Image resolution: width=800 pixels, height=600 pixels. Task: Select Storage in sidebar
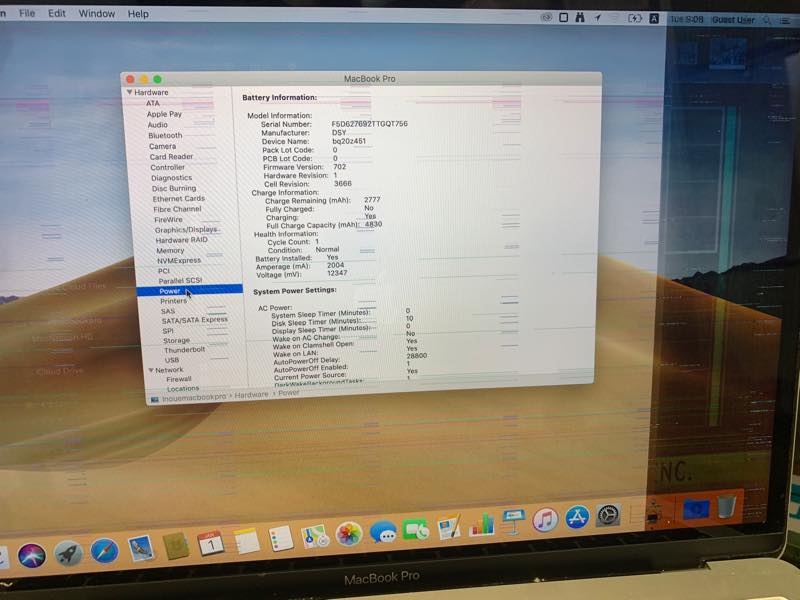click(177, 340)
